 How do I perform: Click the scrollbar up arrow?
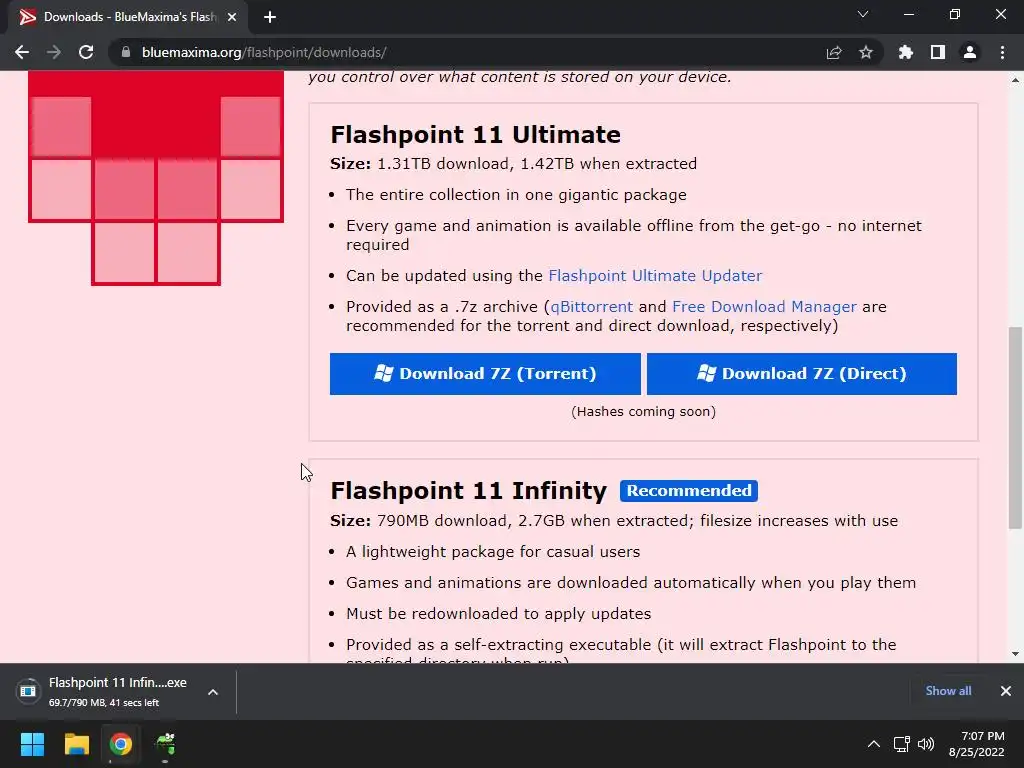click(1015, 80)
